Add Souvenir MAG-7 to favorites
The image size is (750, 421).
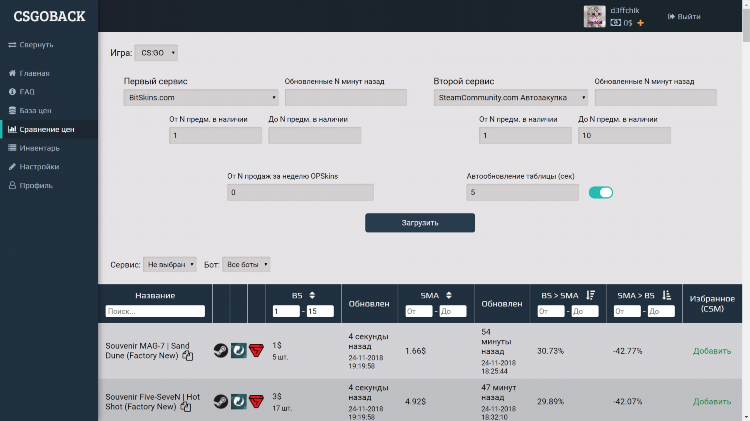click(712, 351)
